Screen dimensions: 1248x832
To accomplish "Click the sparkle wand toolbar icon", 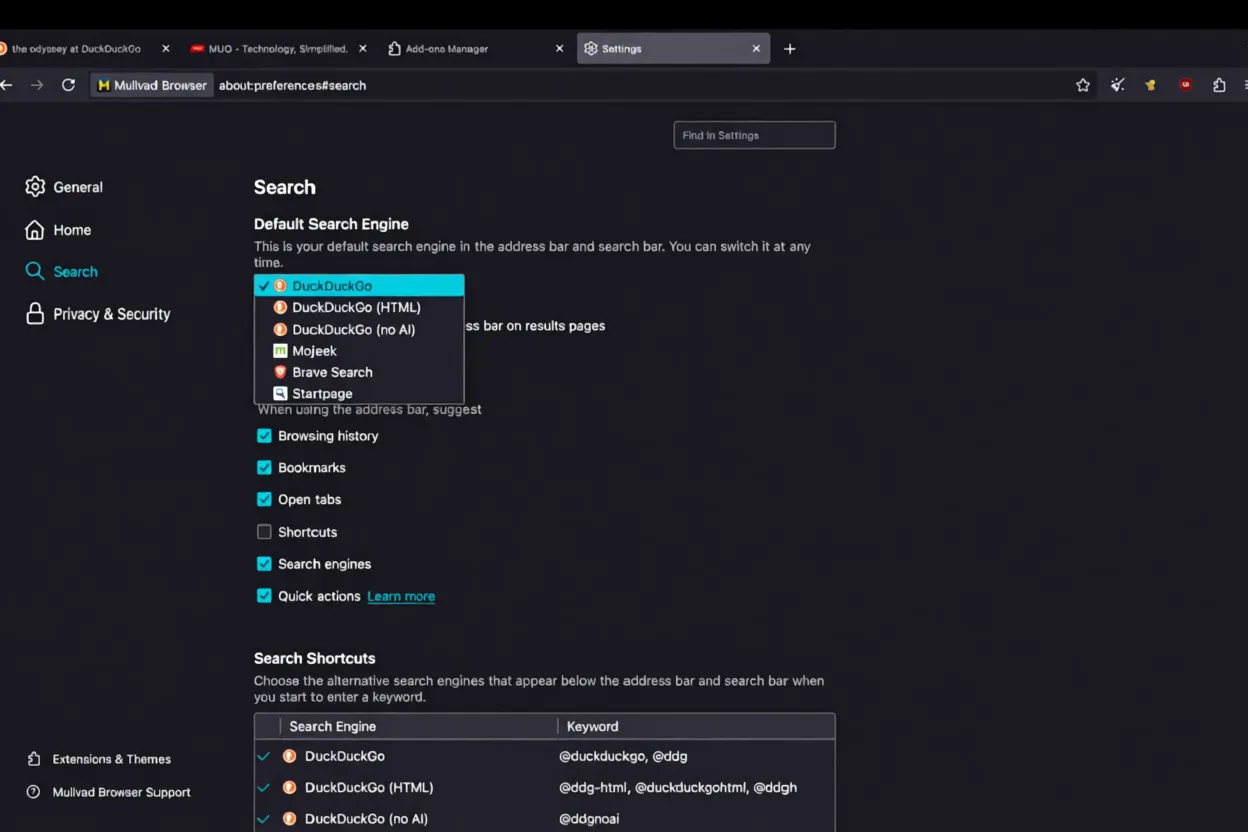I will point(1118,85).
